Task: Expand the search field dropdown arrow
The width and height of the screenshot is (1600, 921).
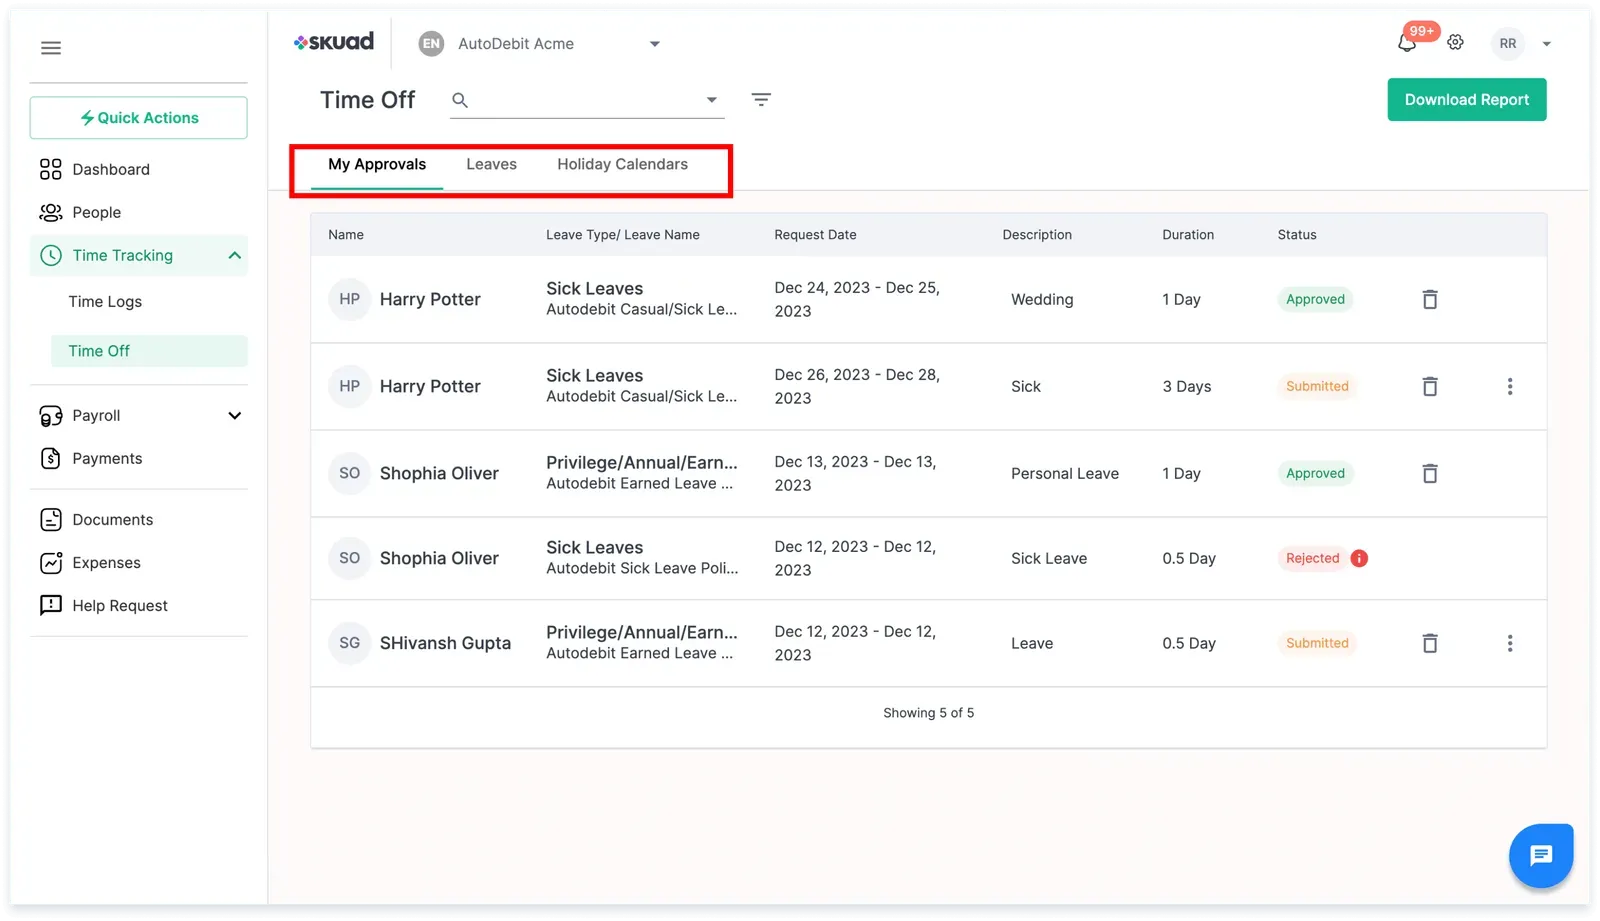Action: point(711,100)
